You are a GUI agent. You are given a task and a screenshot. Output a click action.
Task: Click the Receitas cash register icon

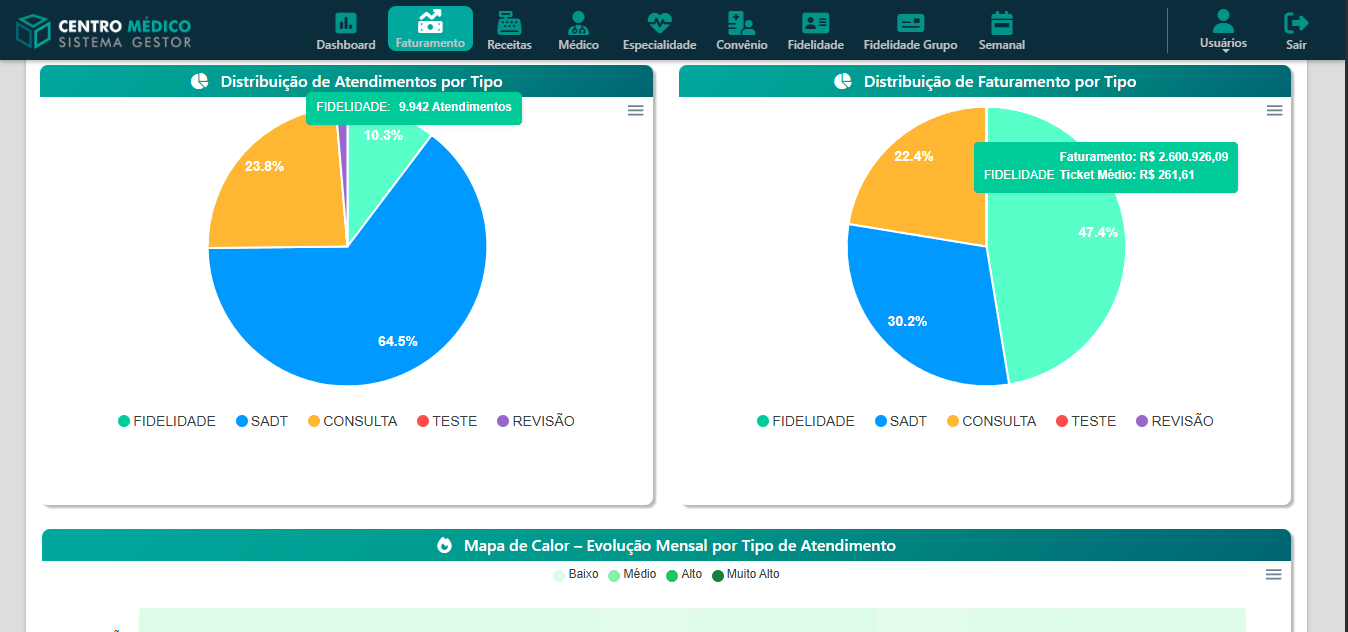point(509,23)
